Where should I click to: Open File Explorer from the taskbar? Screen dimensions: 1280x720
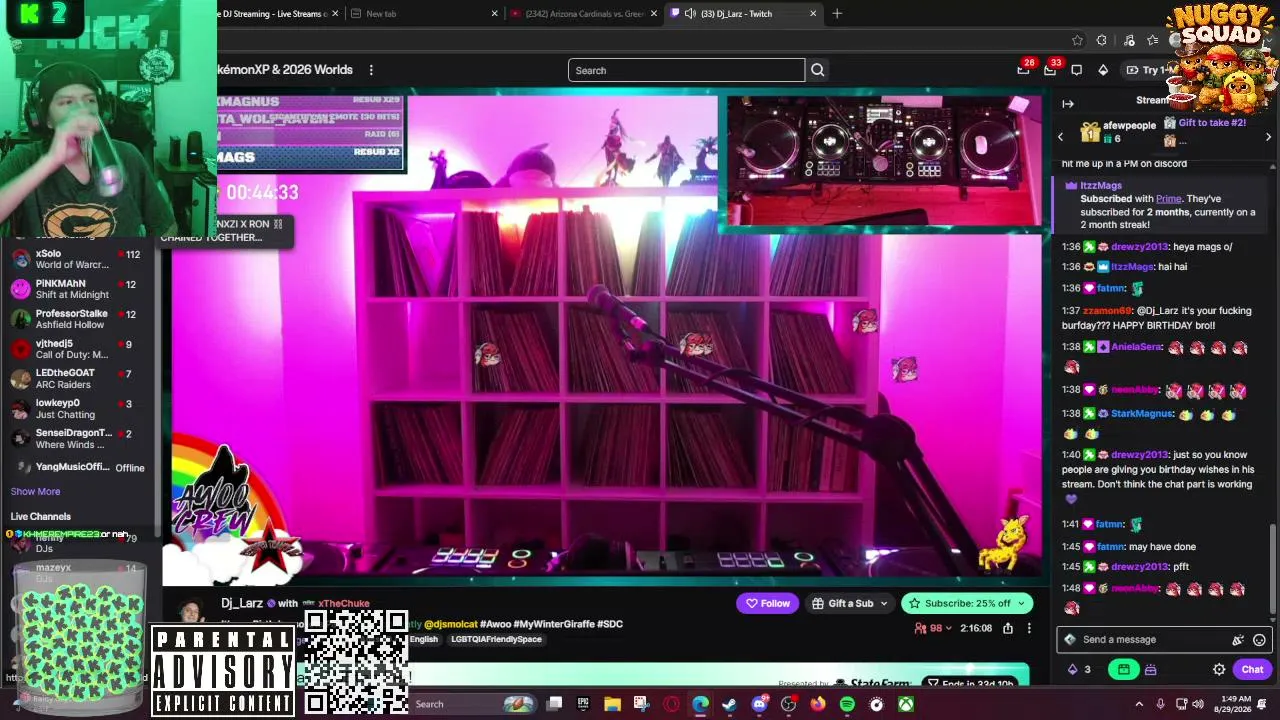click(x=612, y=704)
